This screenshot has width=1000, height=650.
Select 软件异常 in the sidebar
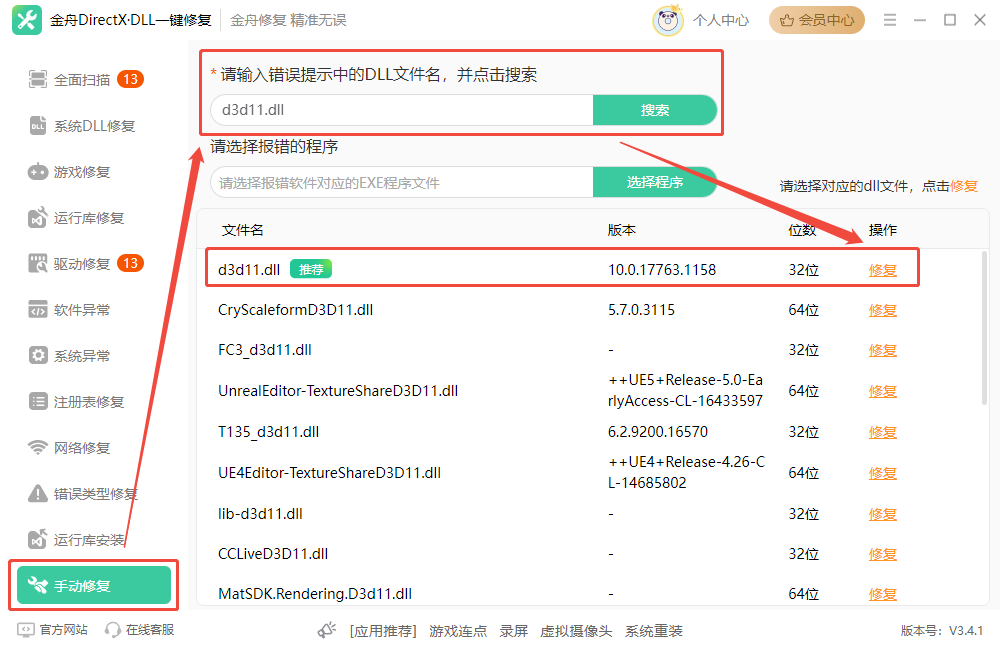[x=69, y=310]
